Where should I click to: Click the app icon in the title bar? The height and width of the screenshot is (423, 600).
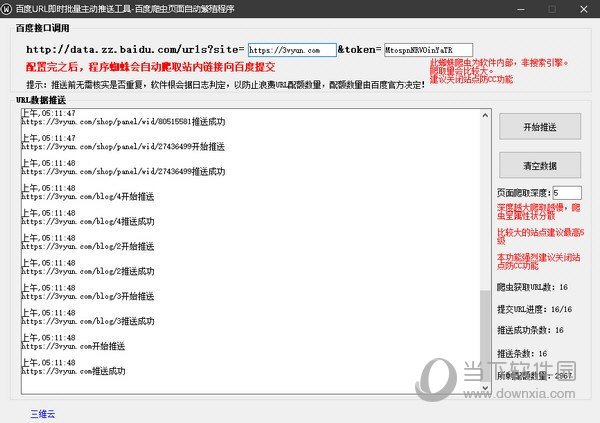[7, 8]
